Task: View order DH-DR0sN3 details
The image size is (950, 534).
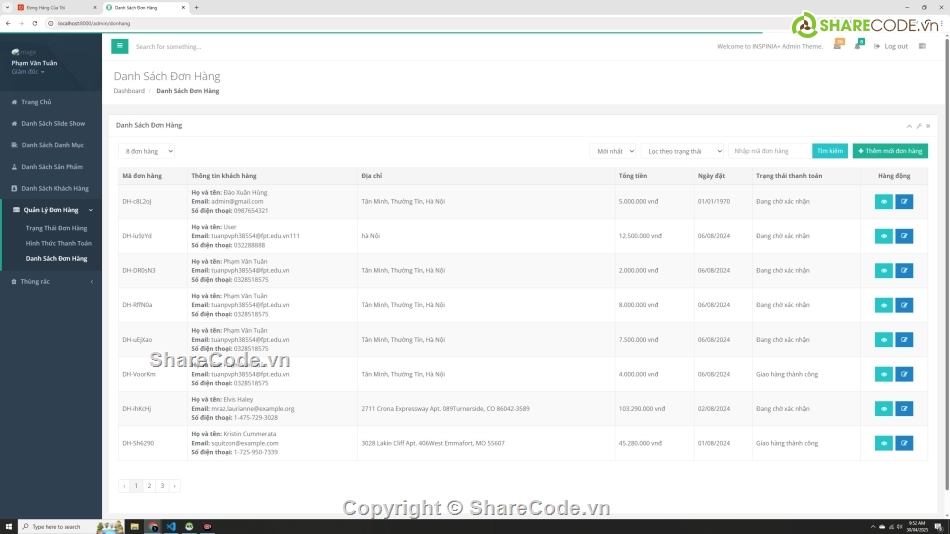Action: (883, 270)
